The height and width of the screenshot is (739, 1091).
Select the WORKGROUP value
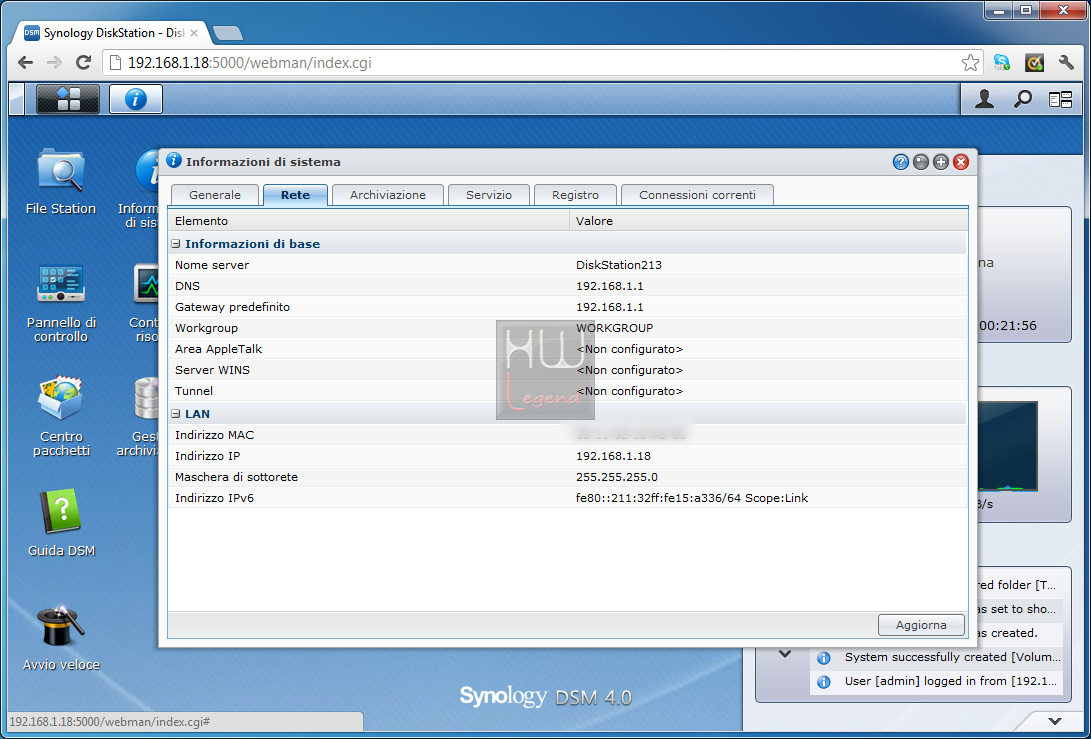click(x=614, y=328)
